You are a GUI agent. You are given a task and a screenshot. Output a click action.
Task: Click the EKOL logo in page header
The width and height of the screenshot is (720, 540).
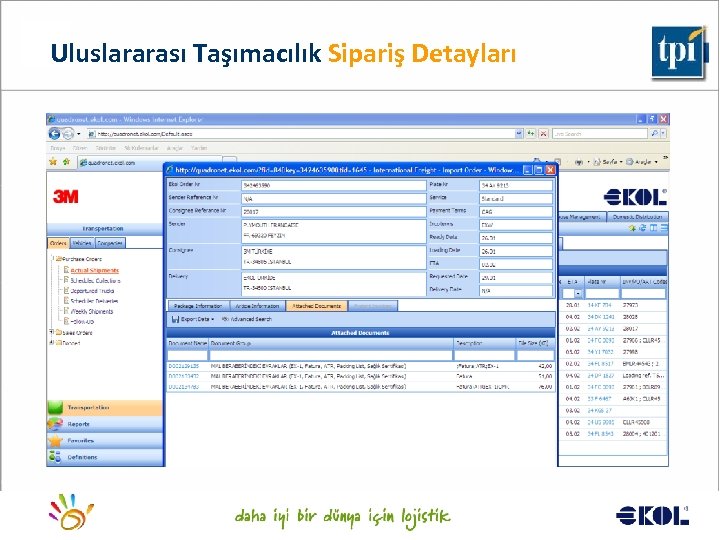pyautogui.click(x=635, y=197)
